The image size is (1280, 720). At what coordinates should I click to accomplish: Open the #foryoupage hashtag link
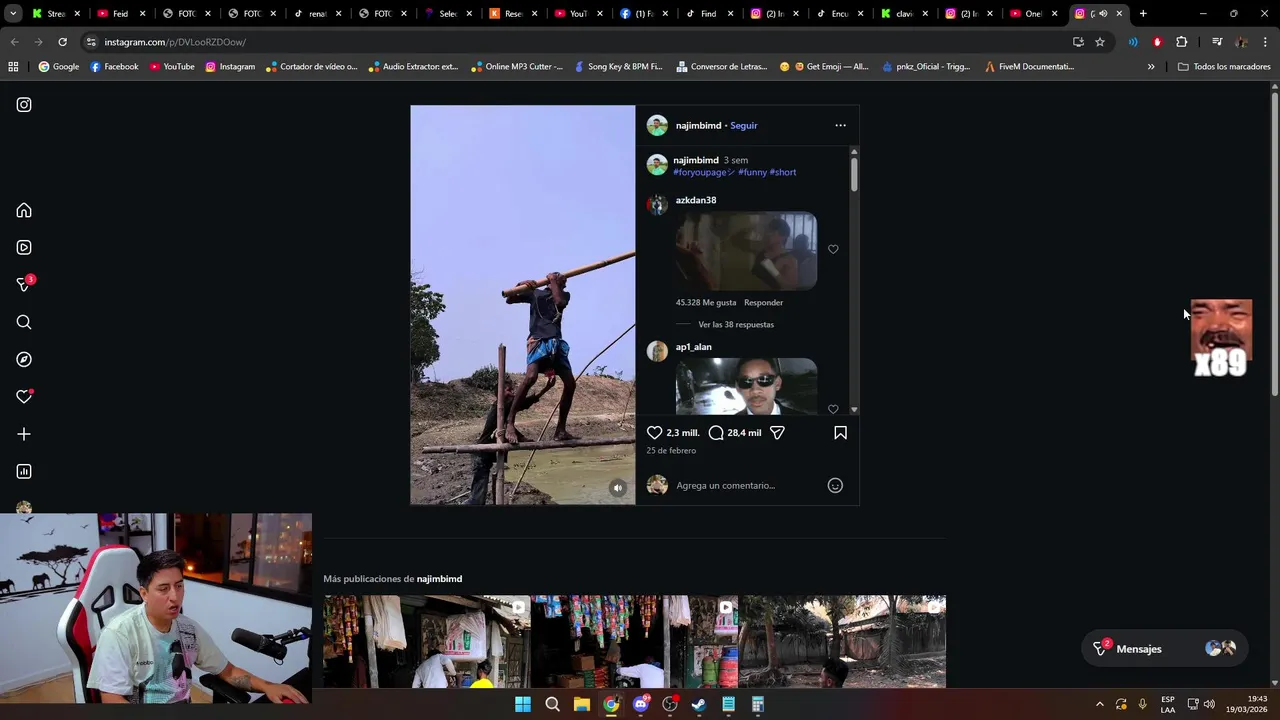703,172
